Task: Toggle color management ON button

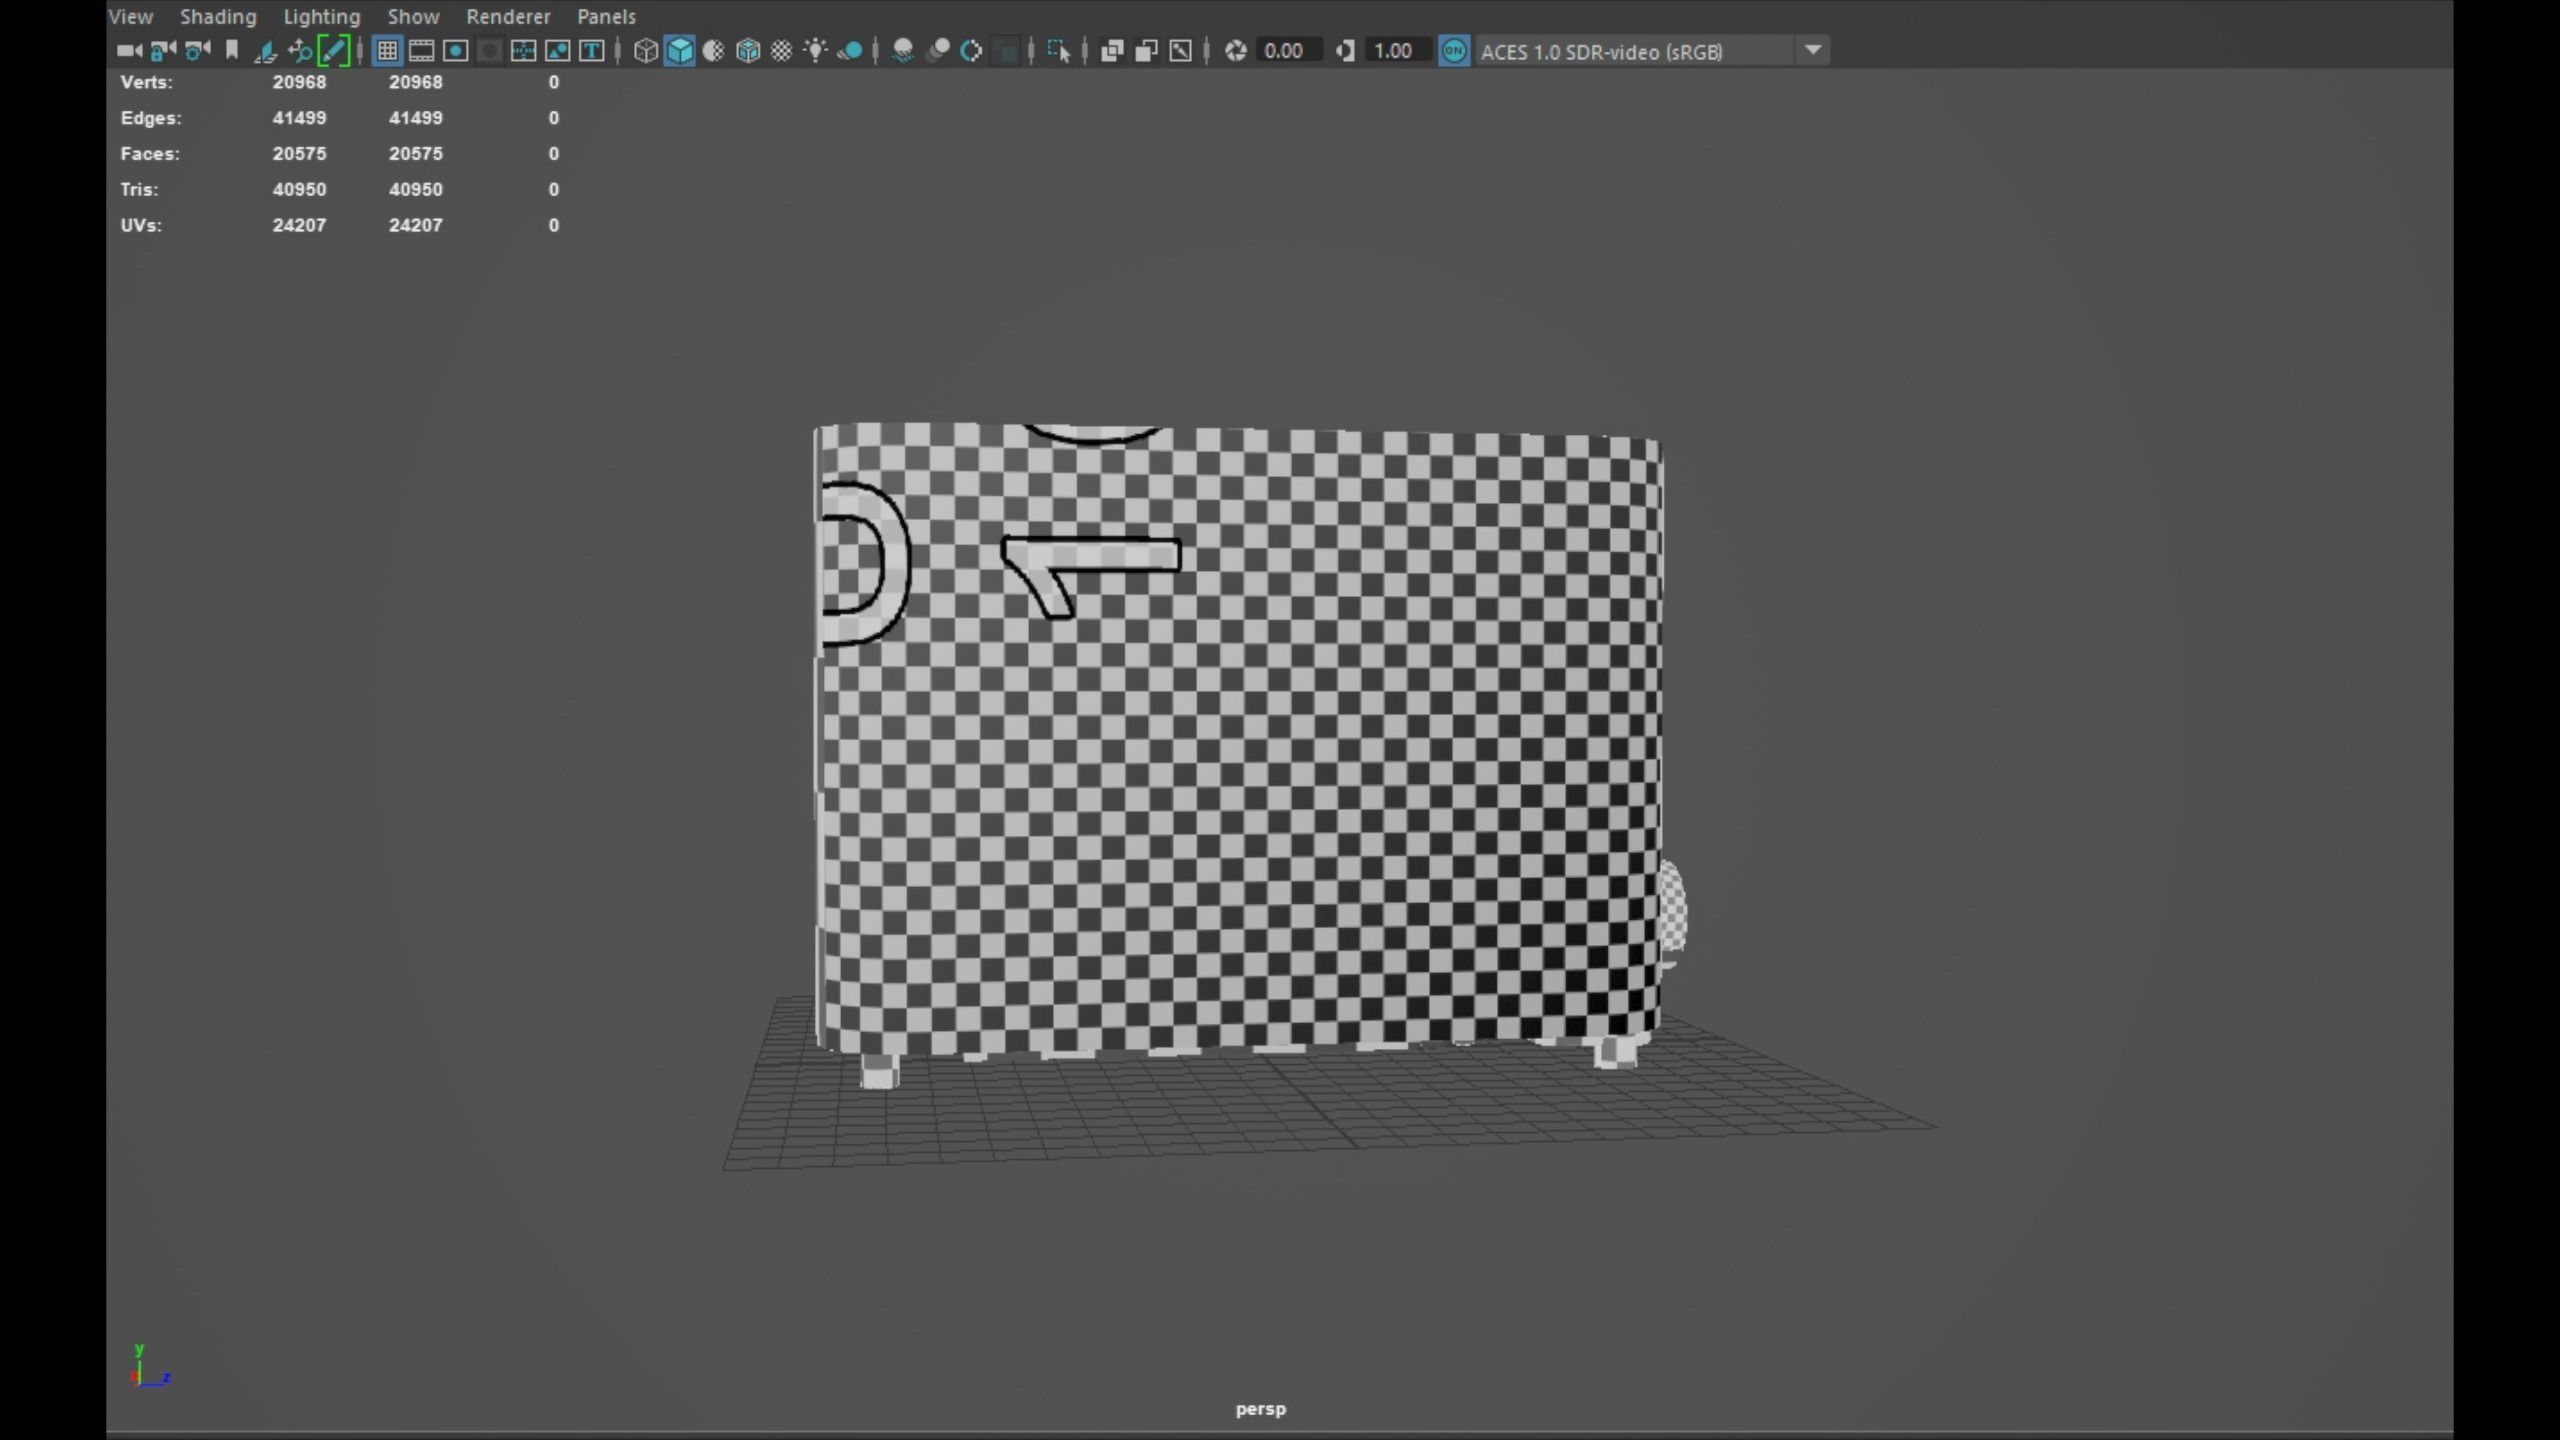Action: (1453, 50)
